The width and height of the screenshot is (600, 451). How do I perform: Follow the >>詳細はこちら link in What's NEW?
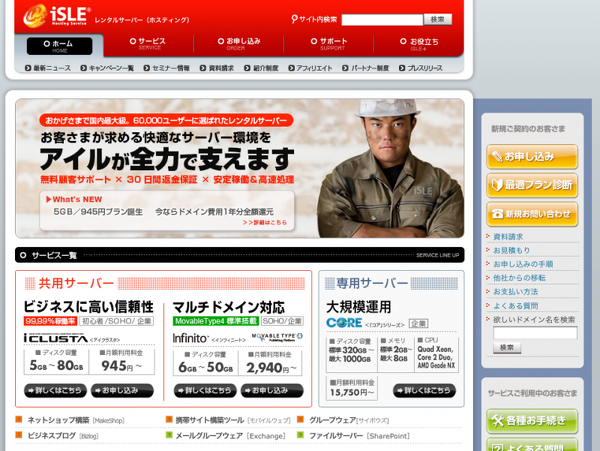tap(264, 222)
